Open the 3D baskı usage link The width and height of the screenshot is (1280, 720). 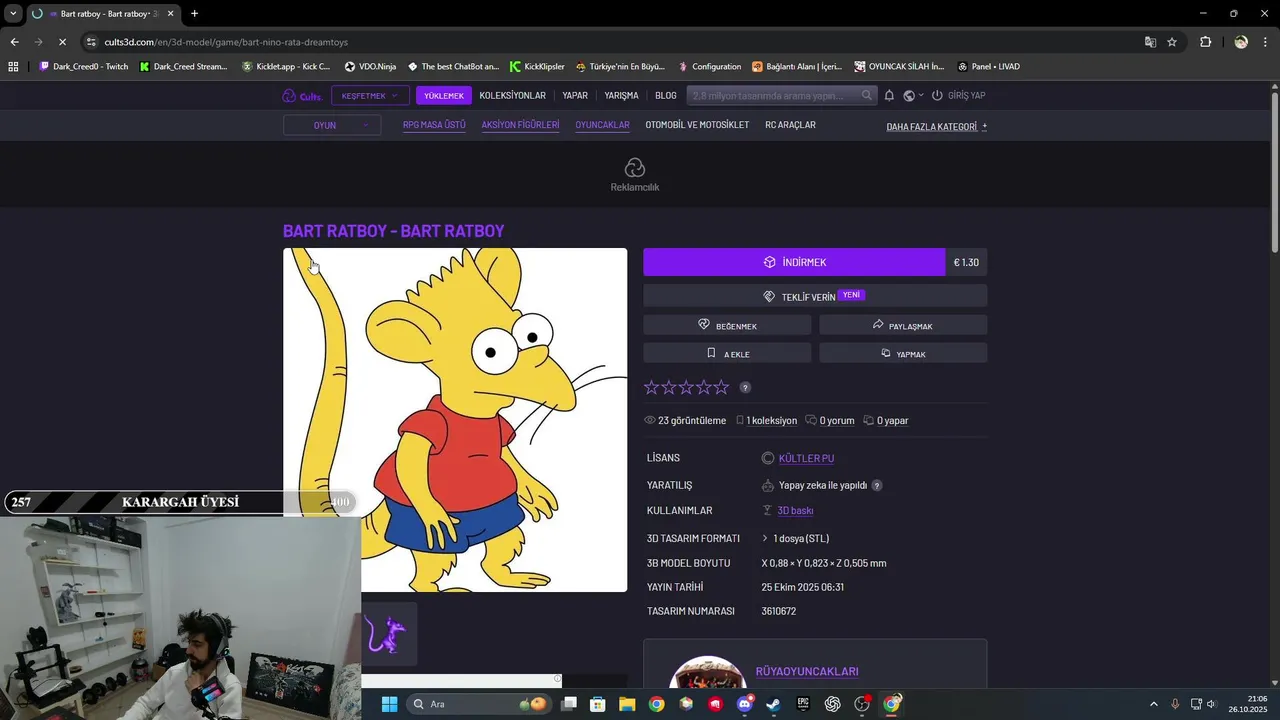(x=795, y=511)
